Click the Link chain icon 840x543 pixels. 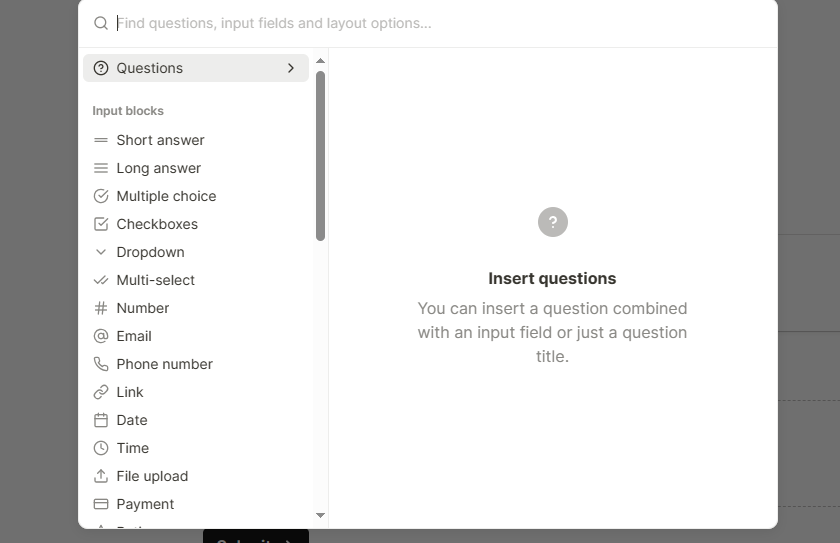[100, 392]
